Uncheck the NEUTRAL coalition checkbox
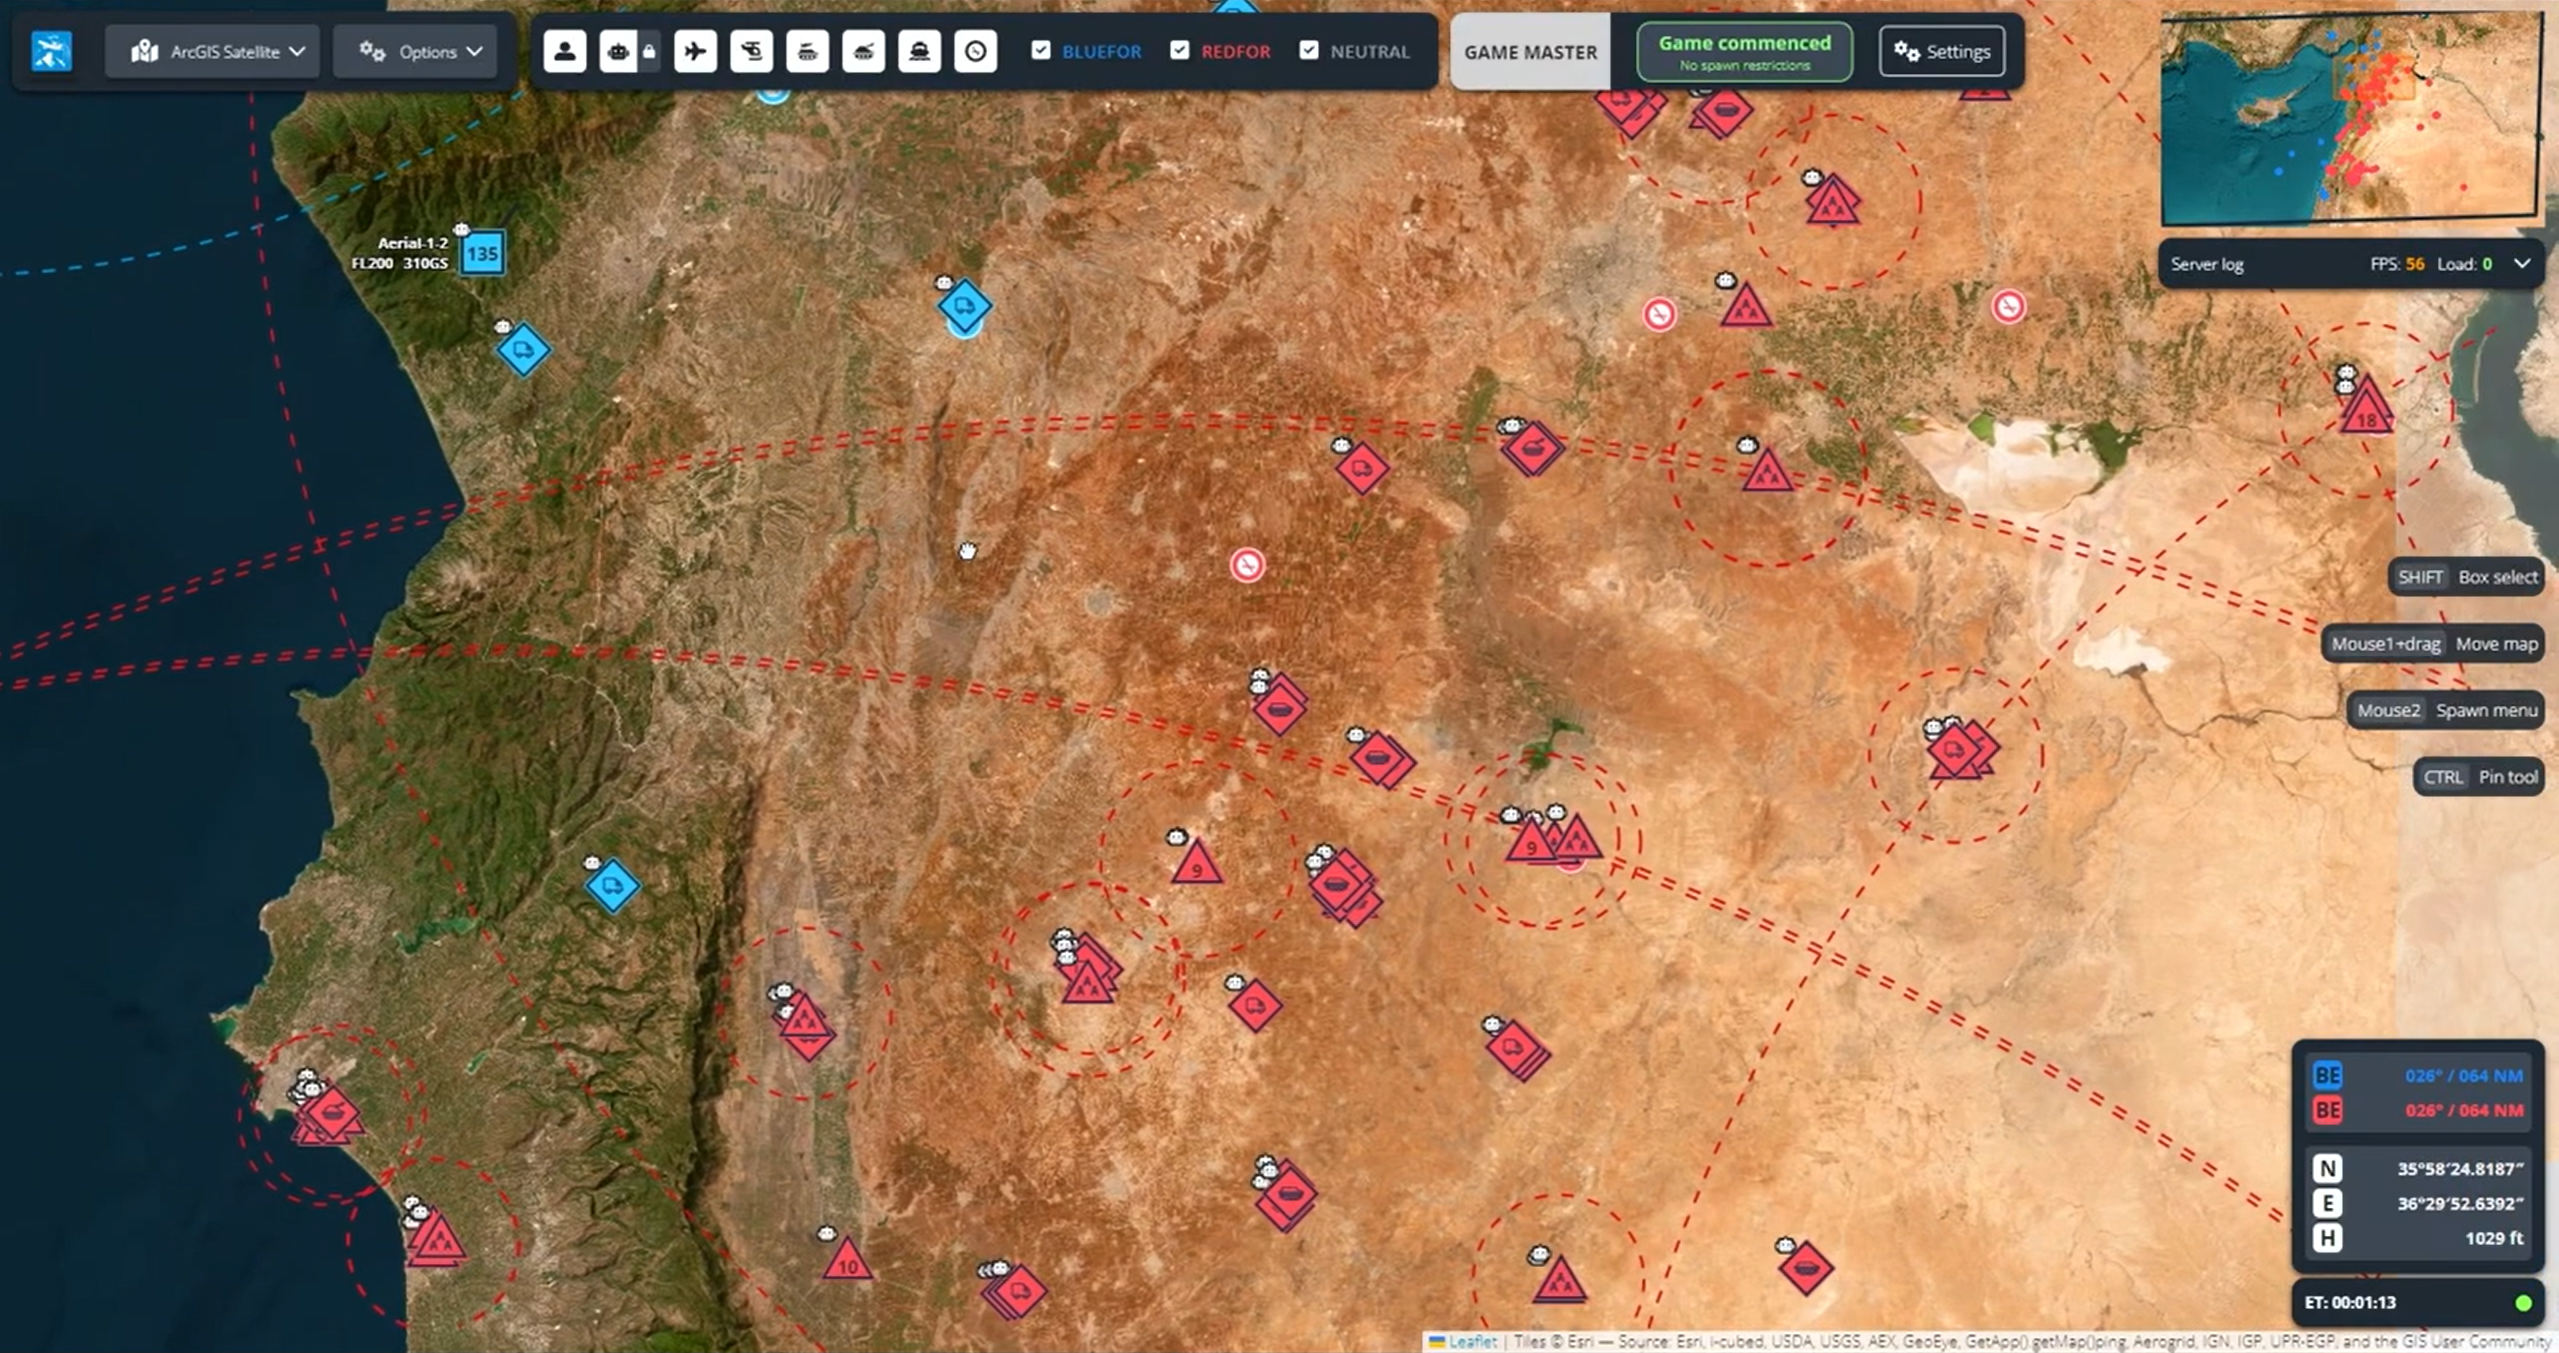Viewport: 2559px width, 1353px height. tap(1309, 50)
